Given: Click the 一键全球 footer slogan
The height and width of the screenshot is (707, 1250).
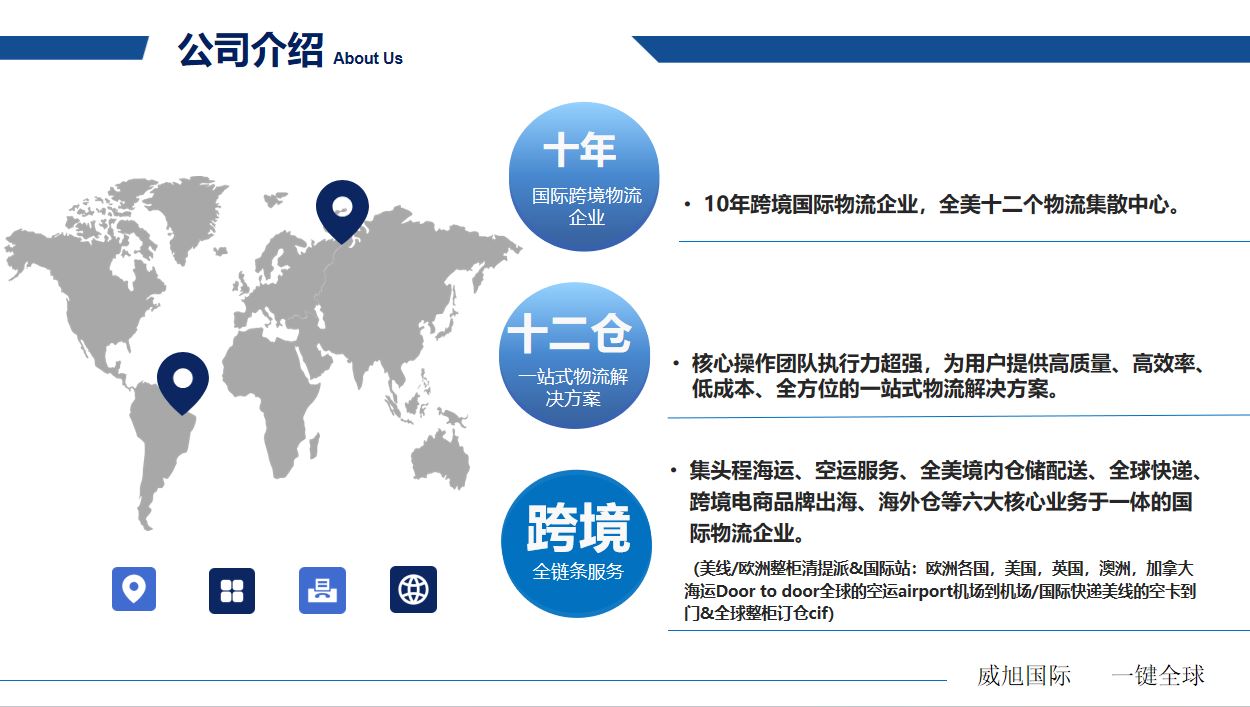Looking at the screenshot, I should [1157, 676].
